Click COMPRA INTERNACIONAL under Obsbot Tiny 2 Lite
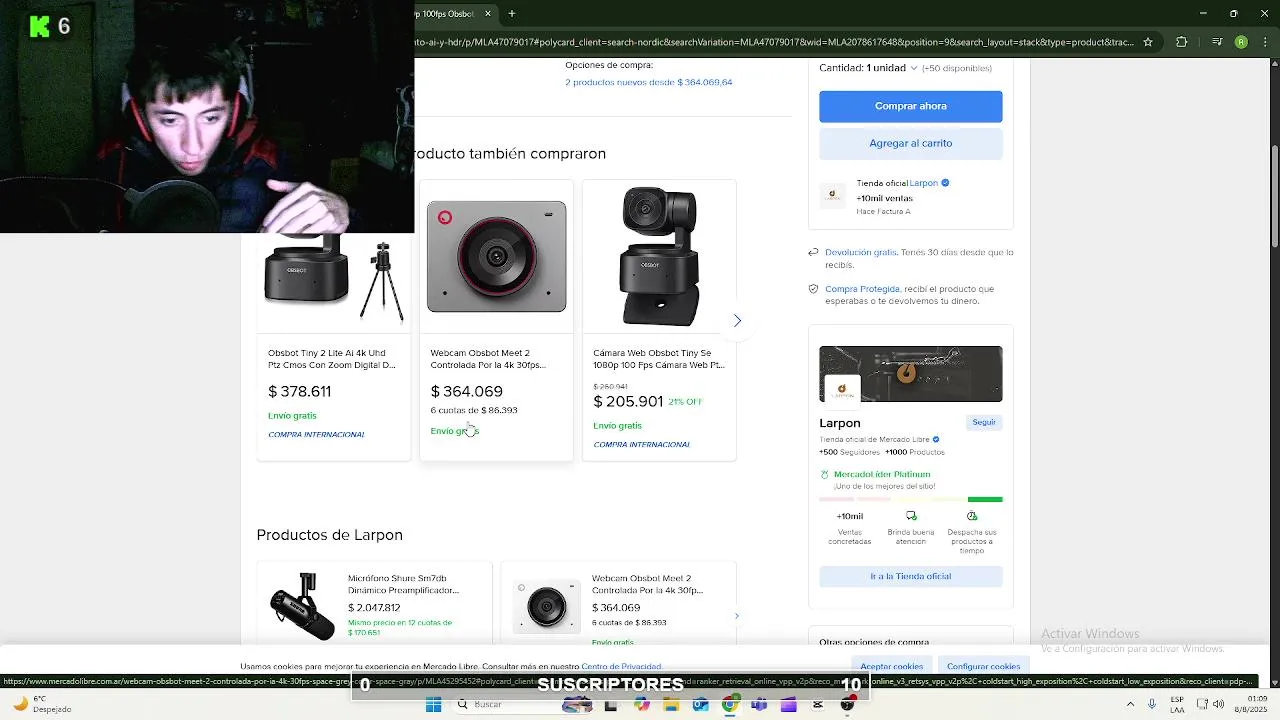Viewport: 1280px width, 720px height. click(316, 434)
